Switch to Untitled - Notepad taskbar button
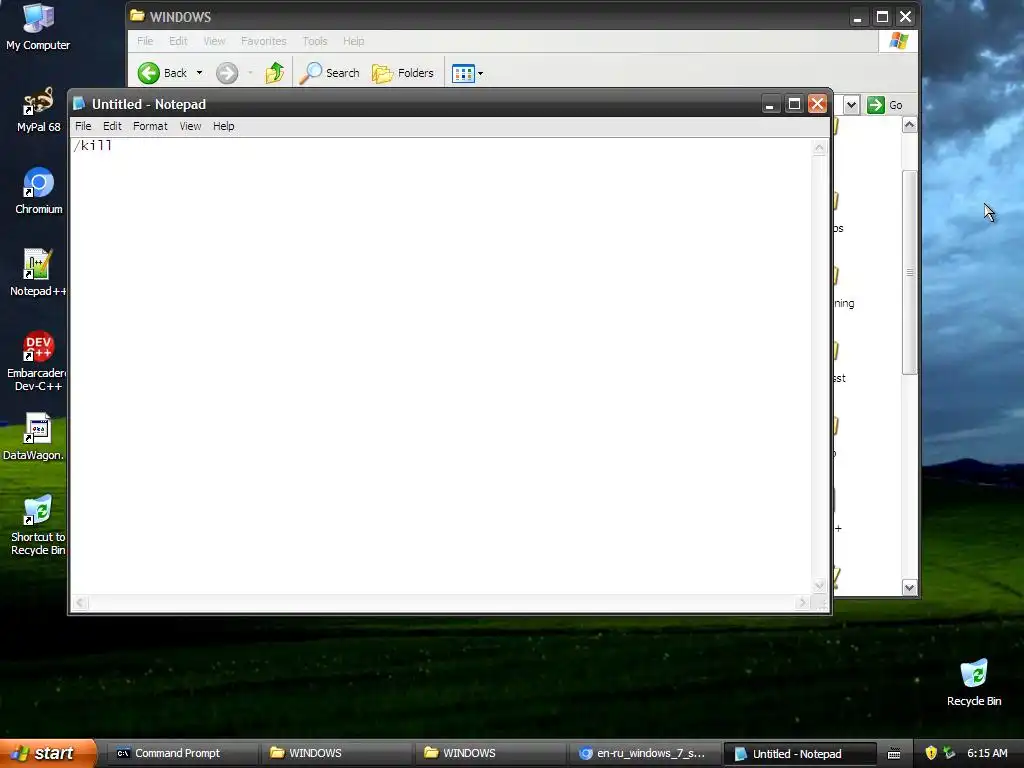 coord(799,754)
